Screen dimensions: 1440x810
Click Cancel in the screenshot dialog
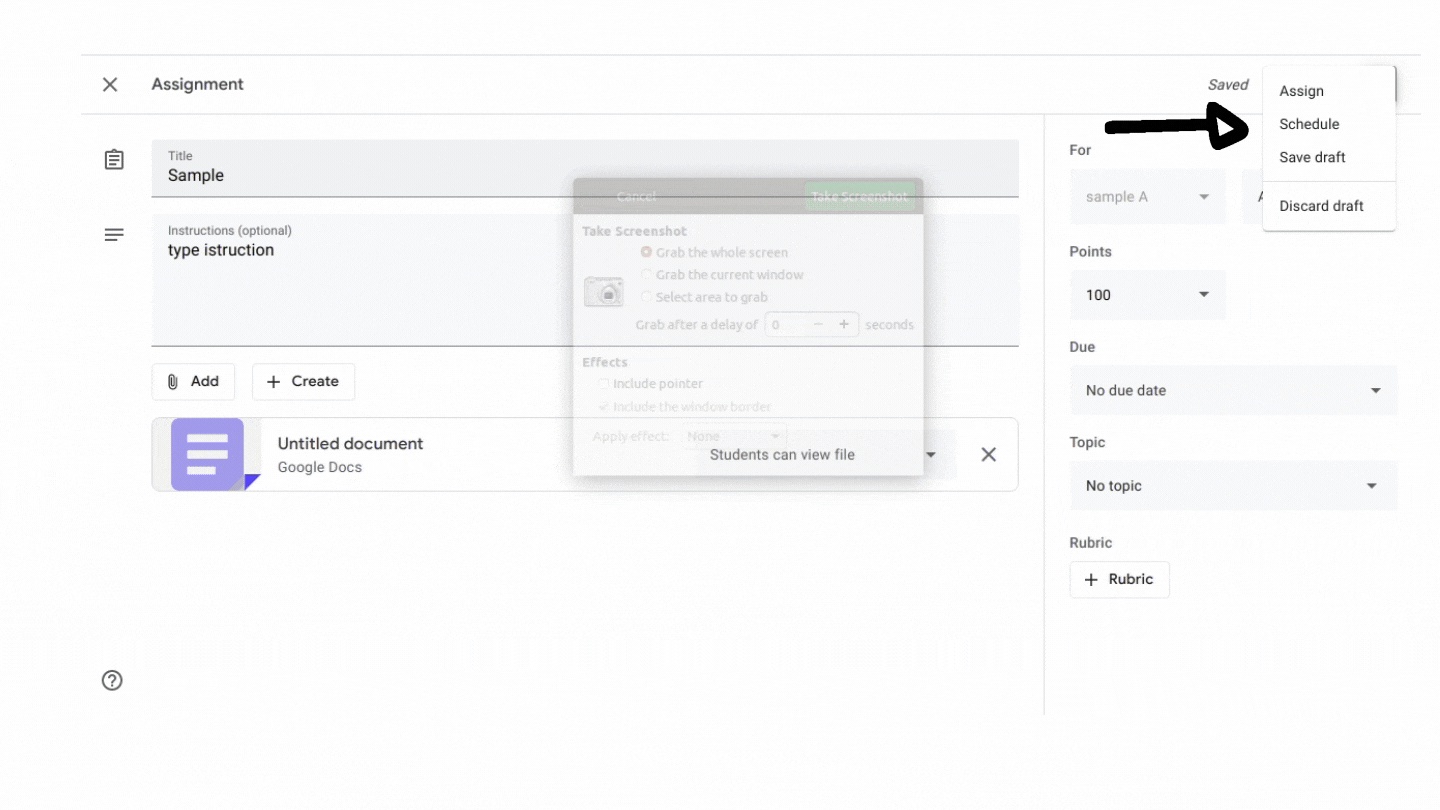click(x=636, y=197)
